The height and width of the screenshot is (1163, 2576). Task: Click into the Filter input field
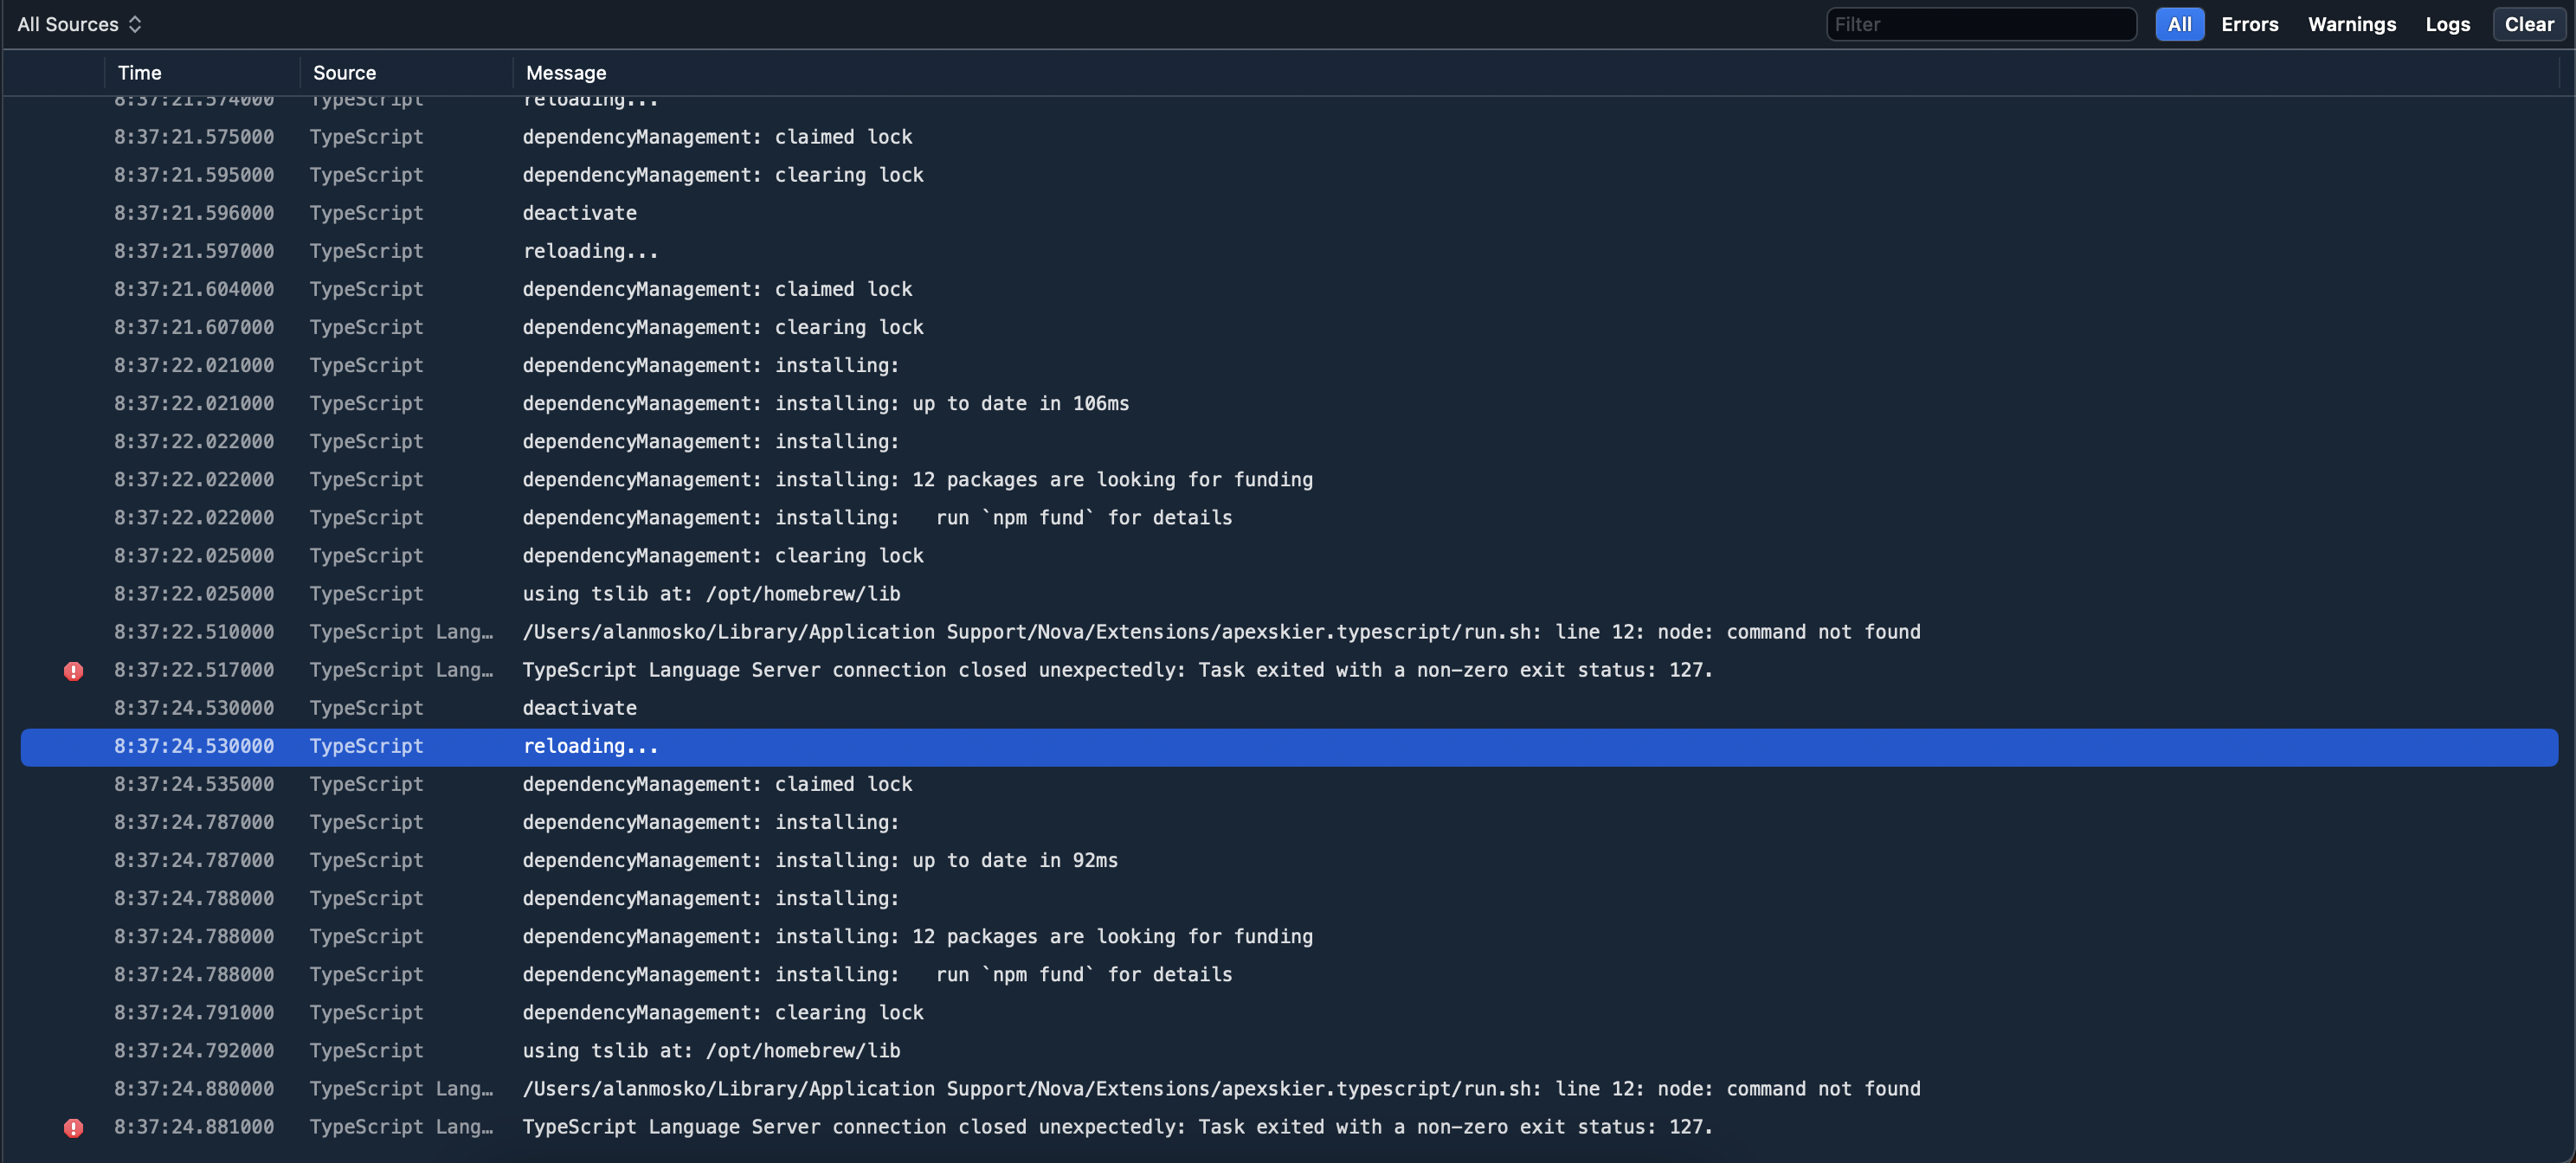tap(1981, 24)
